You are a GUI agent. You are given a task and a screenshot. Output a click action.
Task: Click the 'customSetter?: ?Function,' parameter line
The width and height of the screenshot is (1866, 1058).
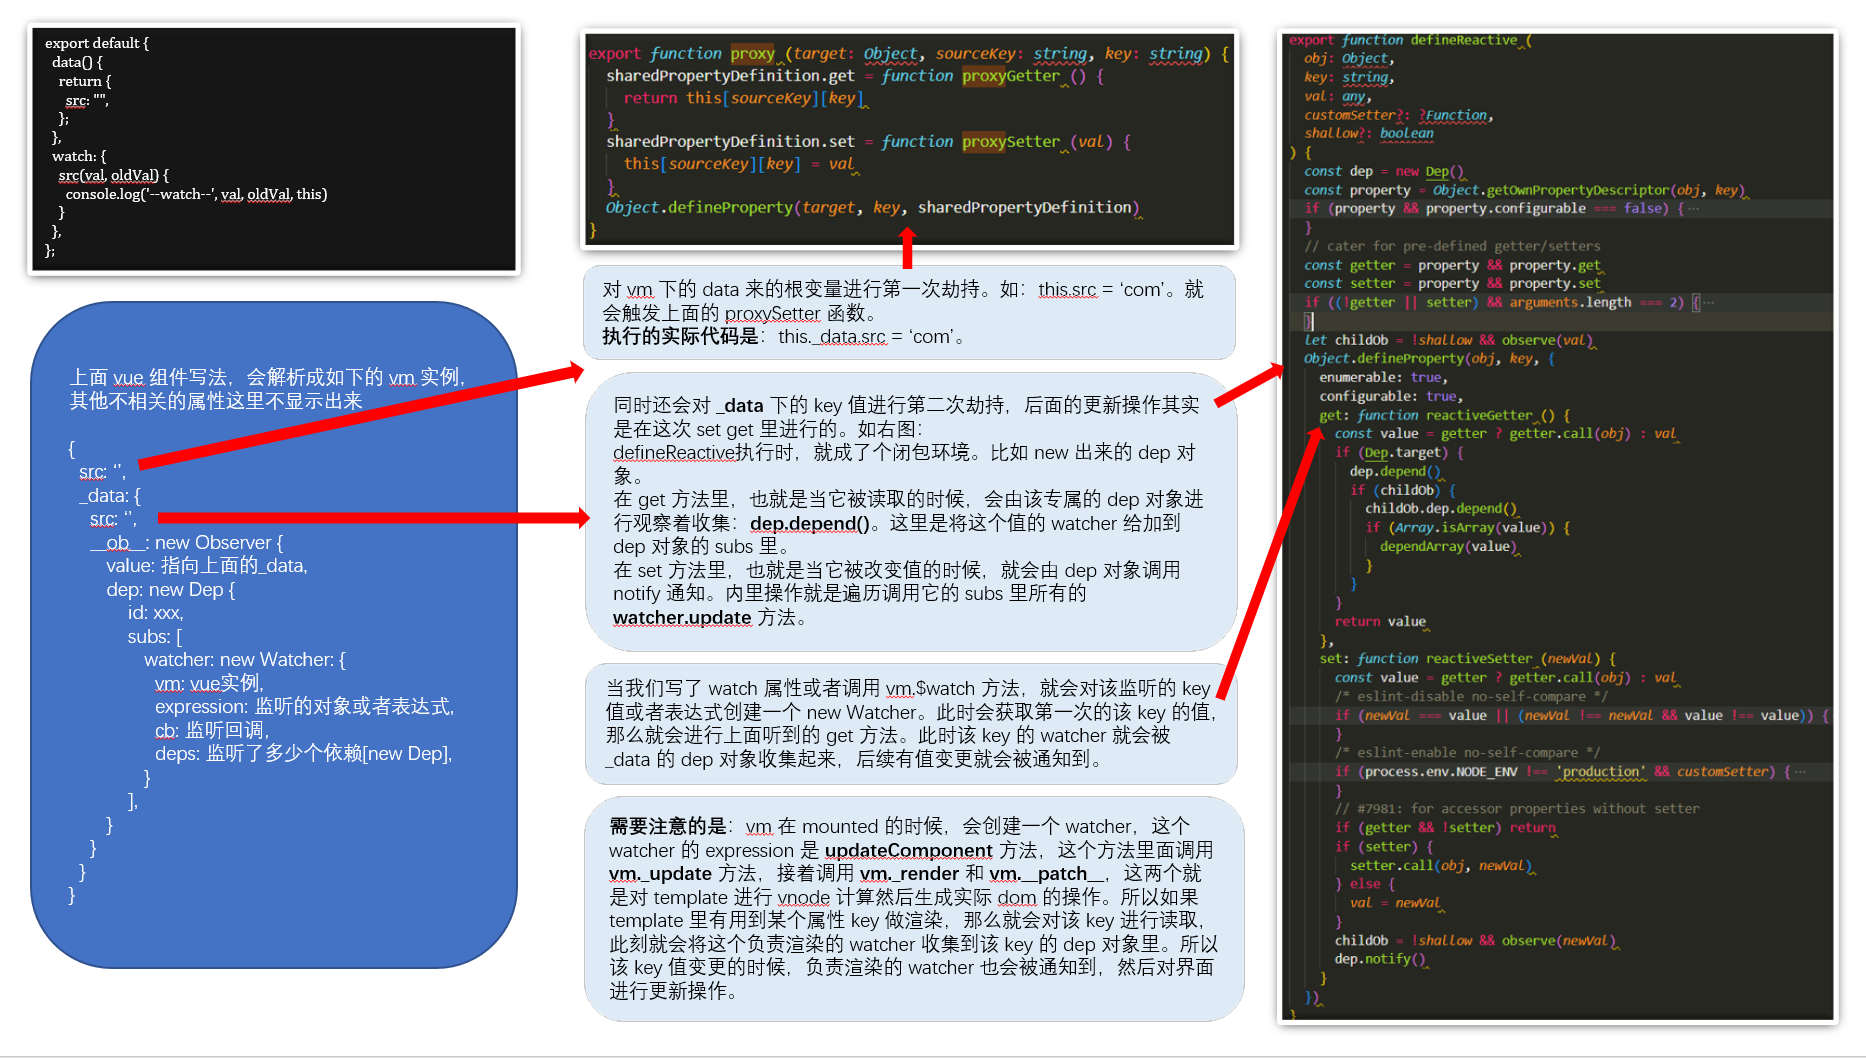(1399, 115)
